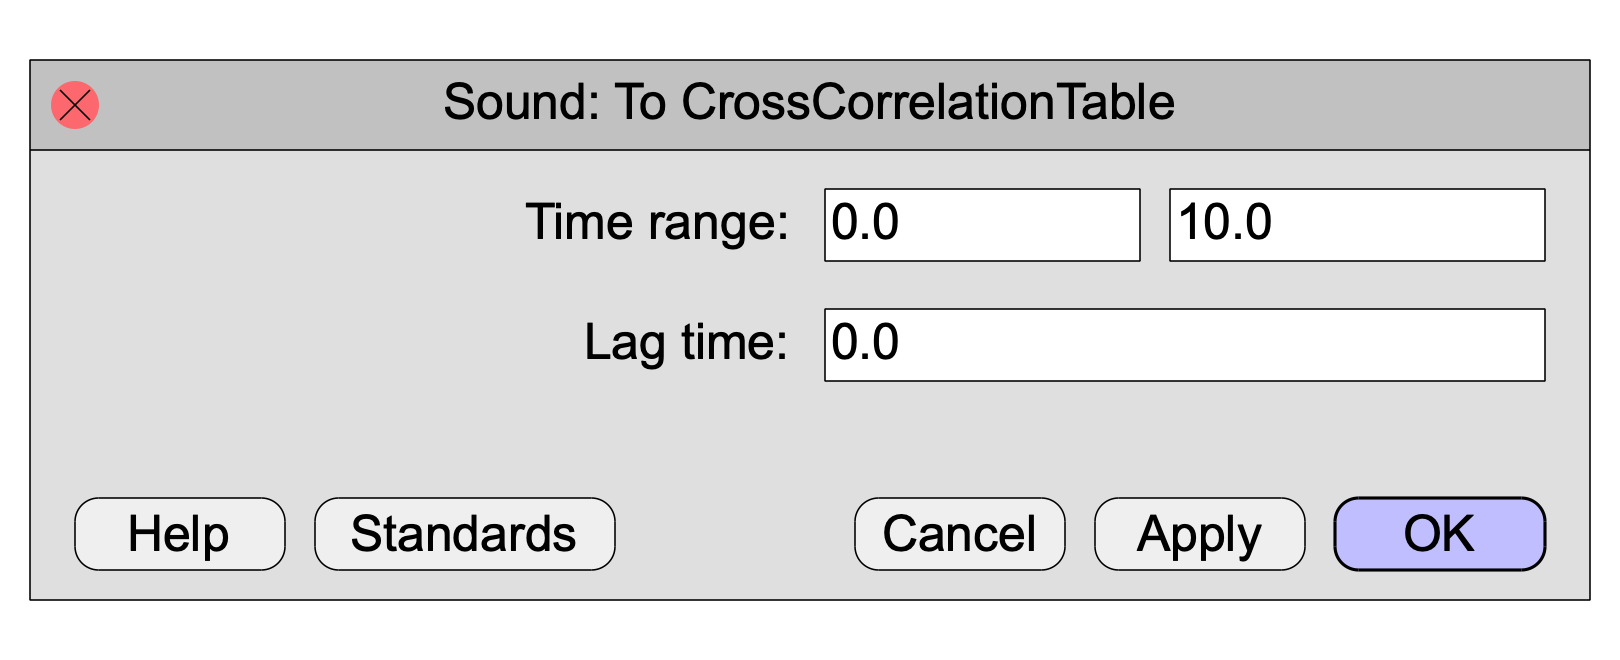Viewport: 1620px width, 660px height.
Task: Click the Time range end field showing 10.0
Action: (1357, 225)
